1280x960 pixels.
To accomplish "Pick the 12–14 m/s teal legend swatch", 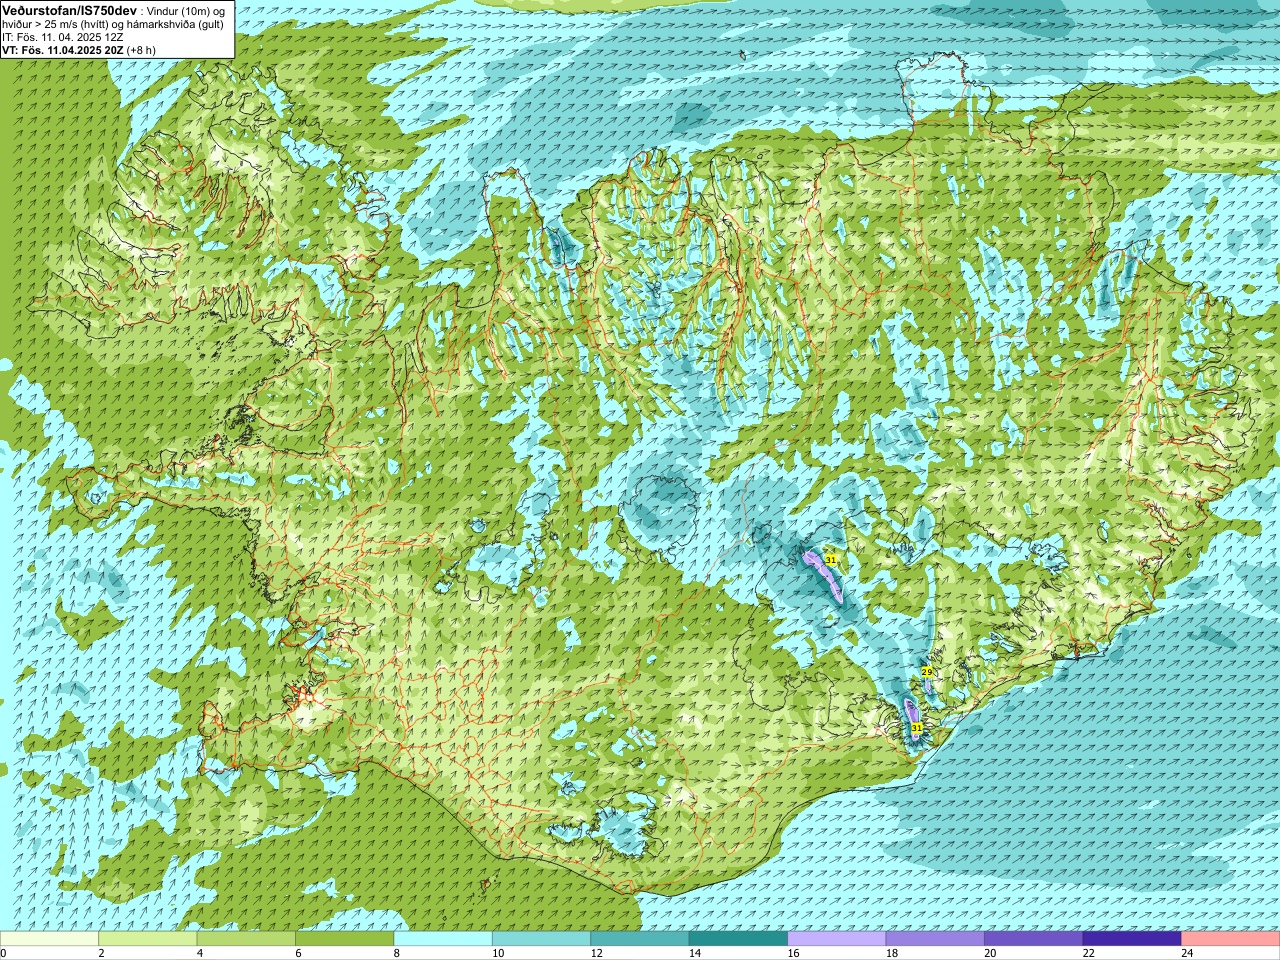I will pos(640,939).
